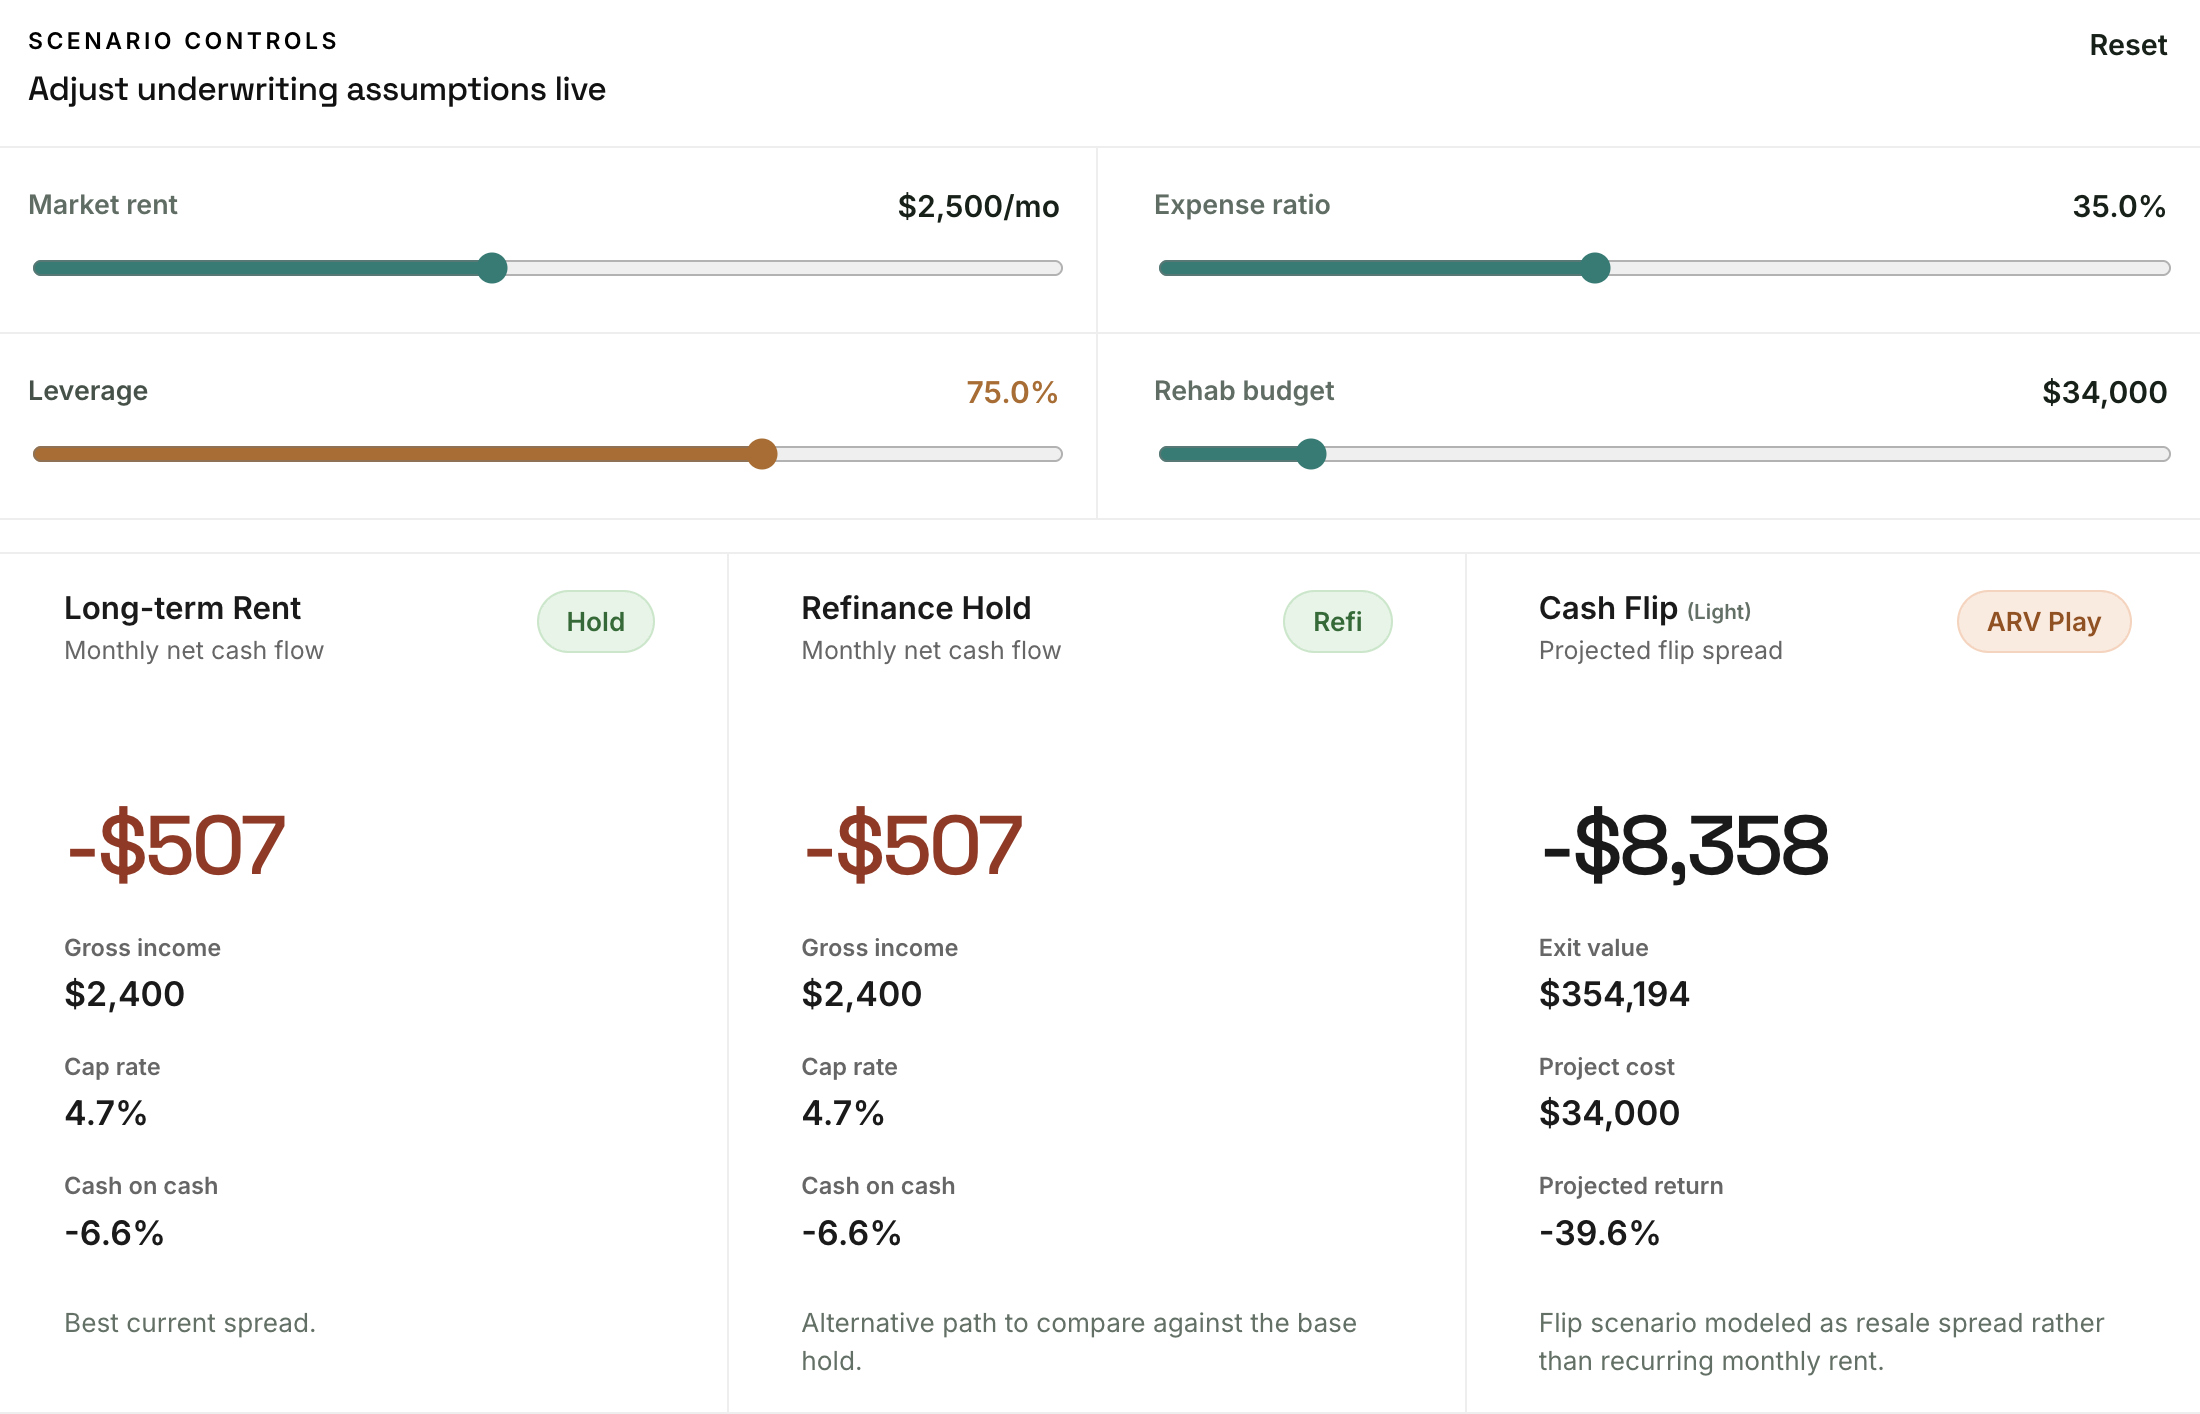
Task: Click the Reset button to restore assumptions
Action: pyautogui.click(x=2128, y=45)
